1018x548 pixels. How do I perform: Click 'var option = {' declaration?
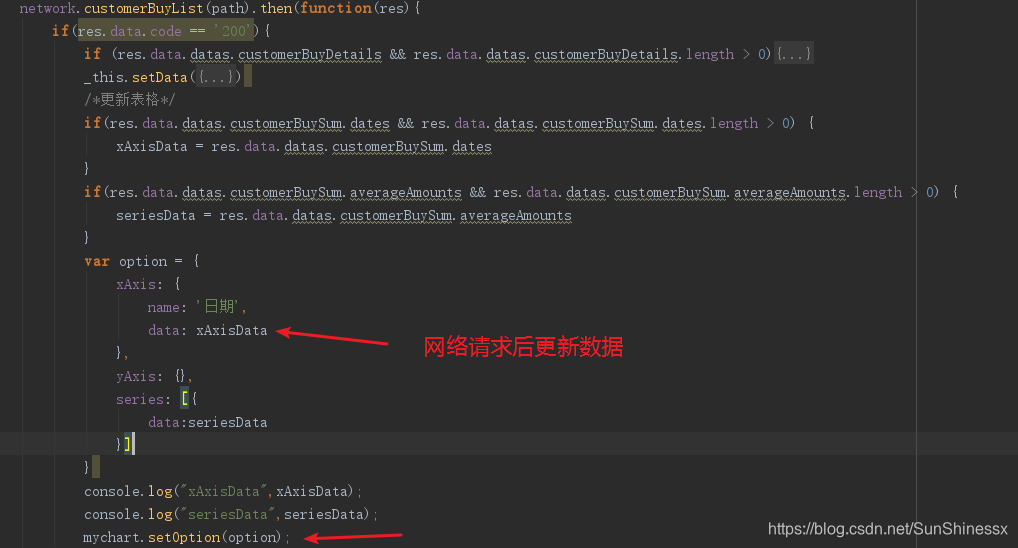142,261
